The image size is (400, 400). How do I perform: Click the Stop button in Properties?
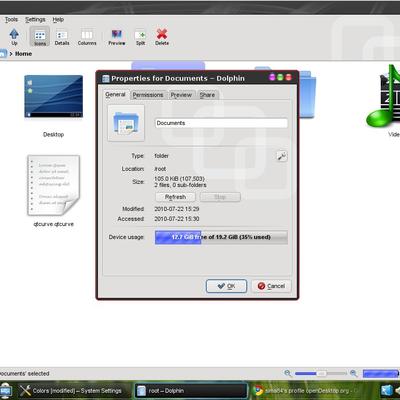coord(220,197)
